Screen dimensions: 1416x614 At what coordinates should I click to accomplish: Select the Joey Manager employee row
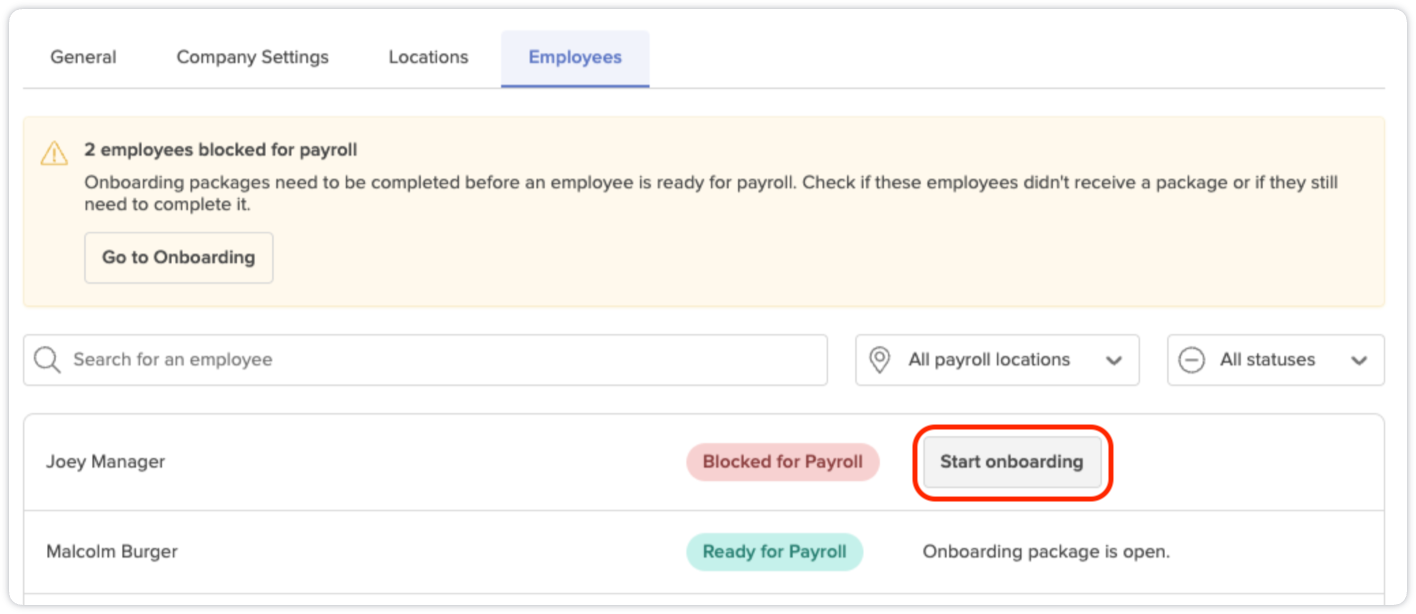pyautogui.click(x=704, y=462)
